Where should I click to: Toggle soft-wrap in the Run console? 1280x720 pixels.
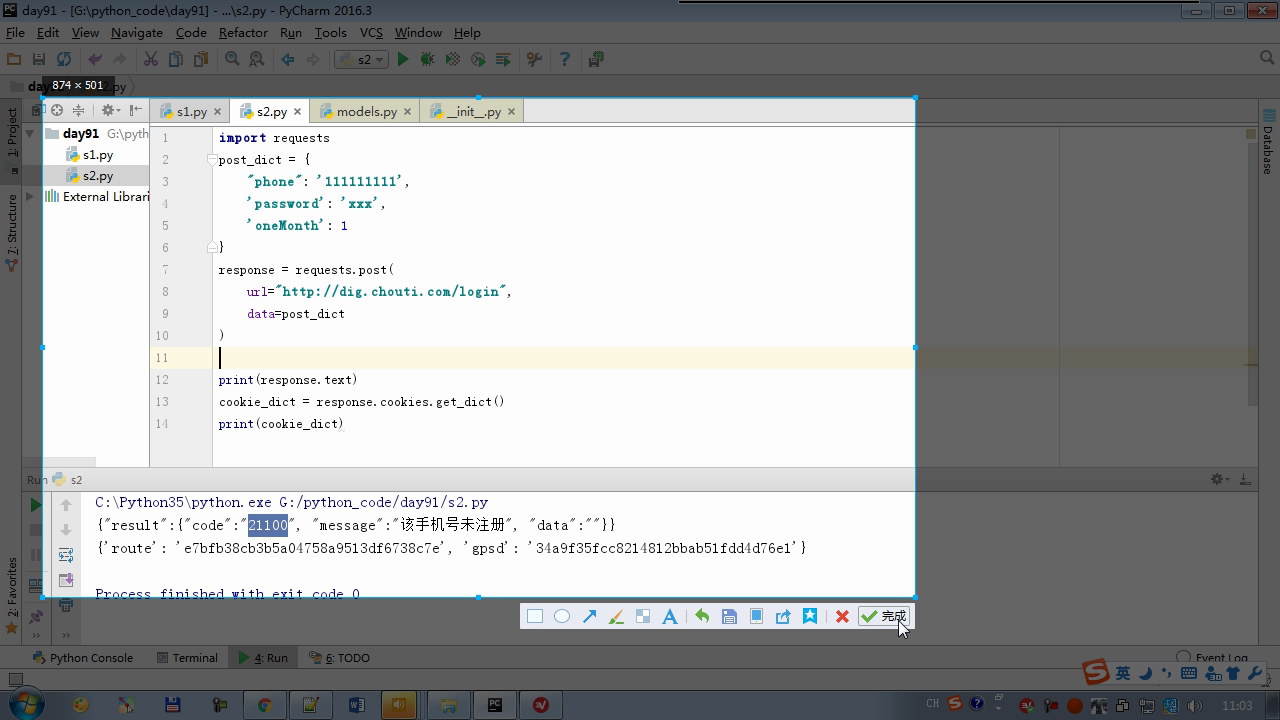point(66,555)
